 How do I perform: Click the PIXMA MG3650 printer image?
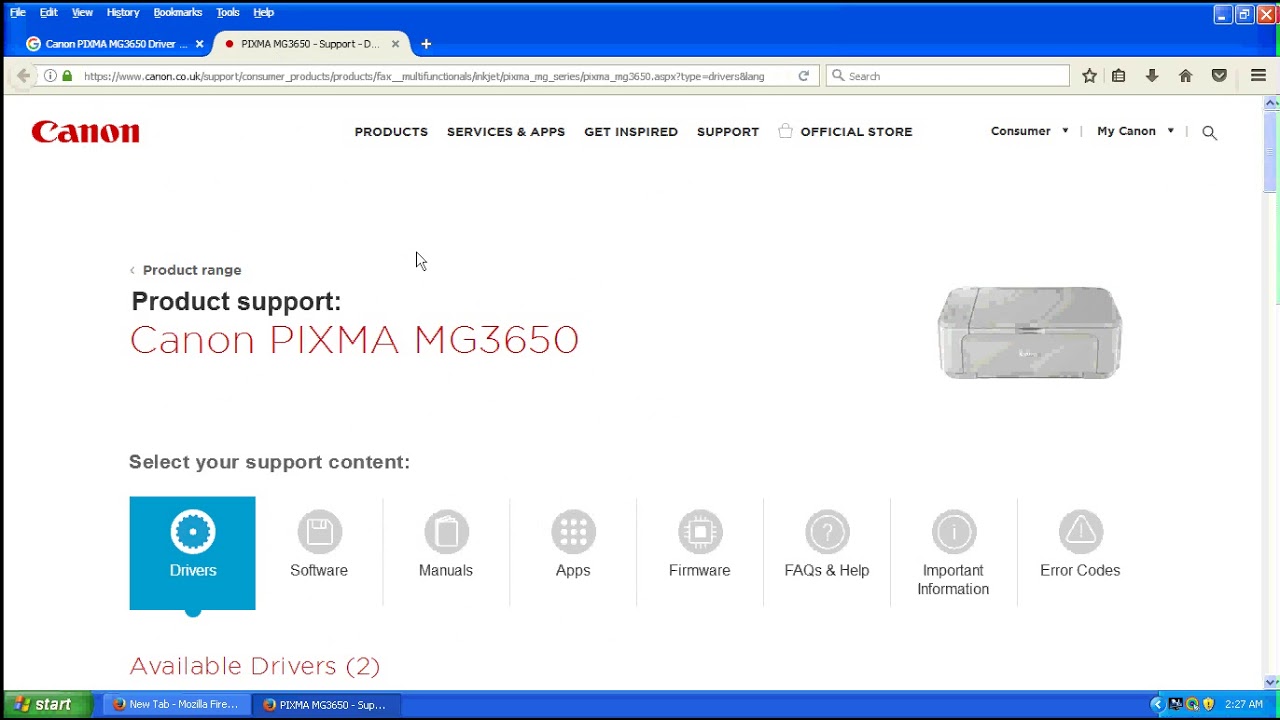coord(1029,333)
